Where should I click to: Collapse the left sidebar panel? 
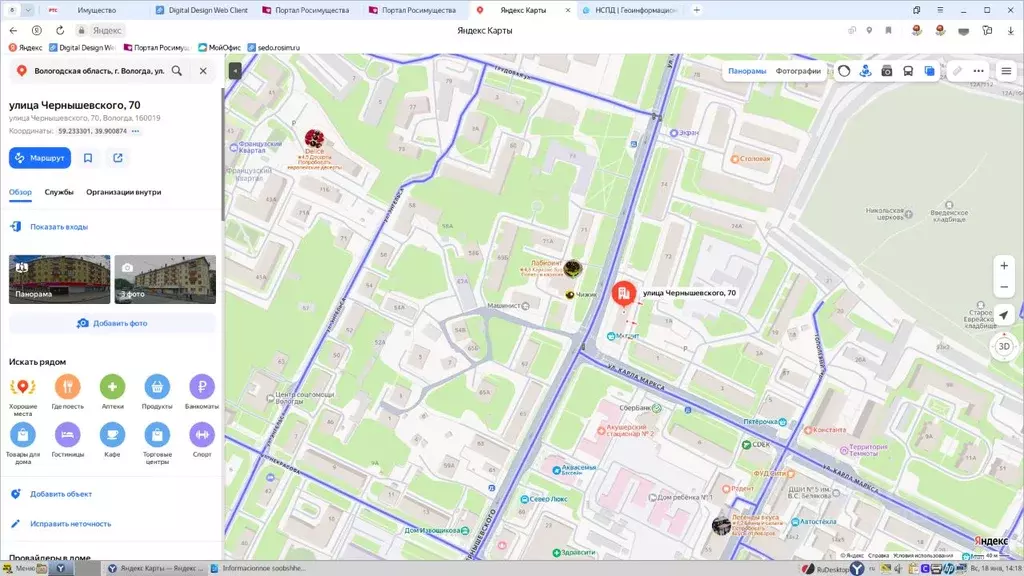pyautogui.click(x=235, y=71)
